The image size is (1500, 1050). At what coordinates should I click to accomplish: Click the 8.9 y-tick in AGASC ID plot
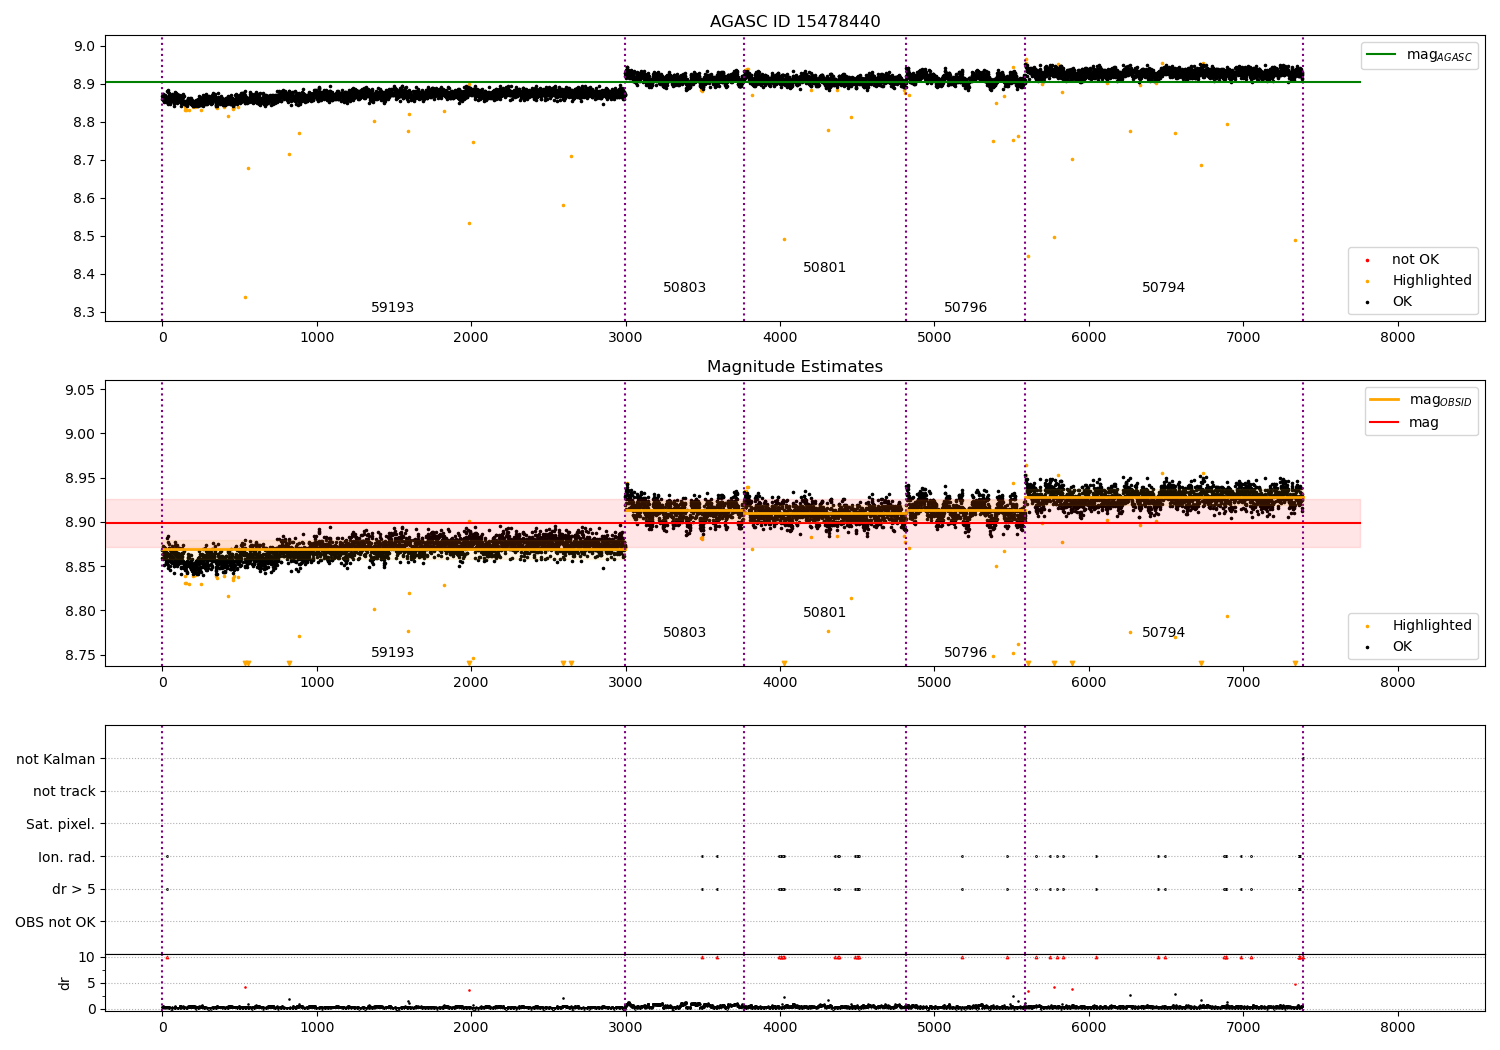coord(84,84)
